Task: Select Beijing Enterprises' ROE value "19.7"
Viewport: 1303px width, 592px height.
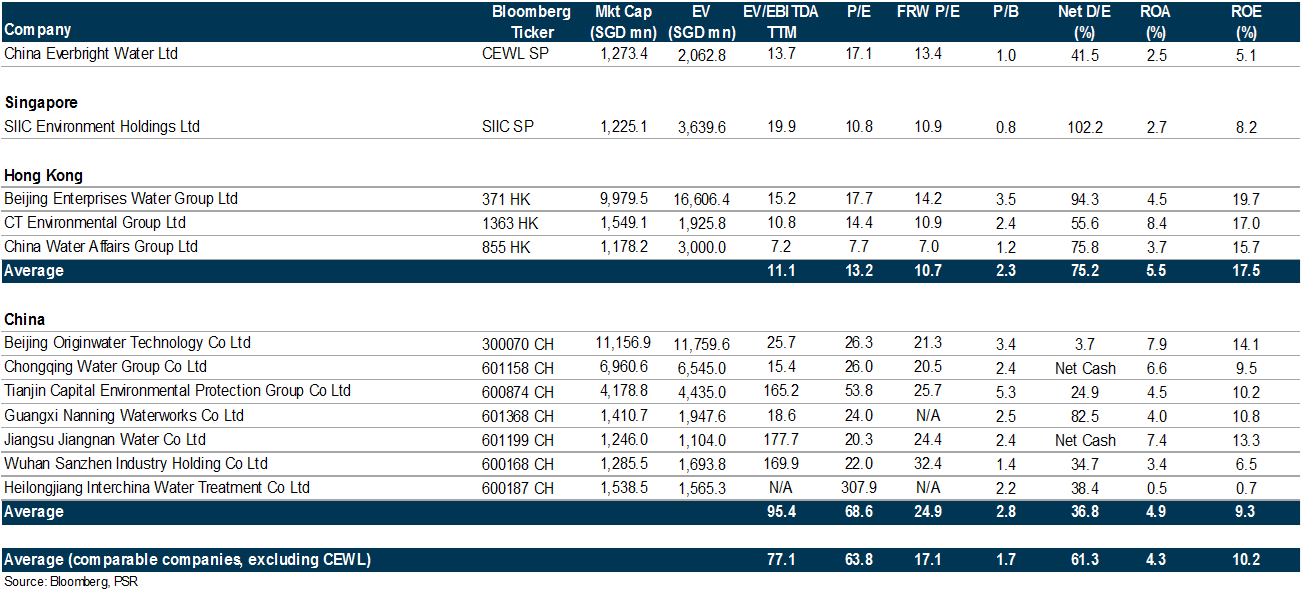Action: (x=1246, y=199)
